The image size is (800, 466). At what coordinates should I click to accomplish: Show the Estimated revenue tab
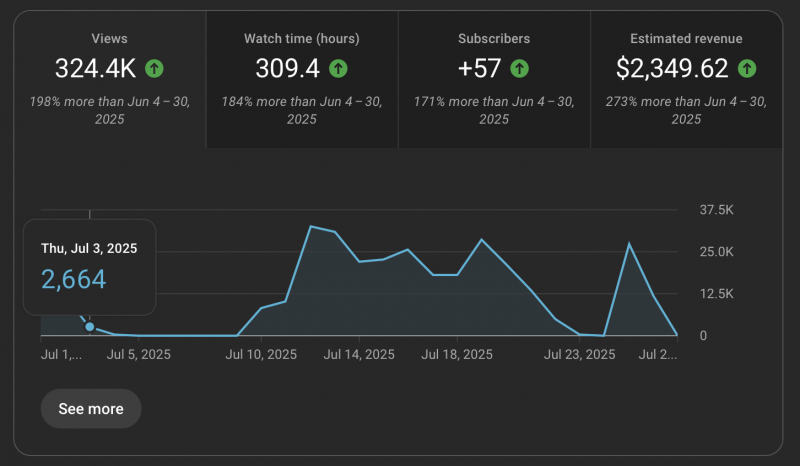[686, 80]
